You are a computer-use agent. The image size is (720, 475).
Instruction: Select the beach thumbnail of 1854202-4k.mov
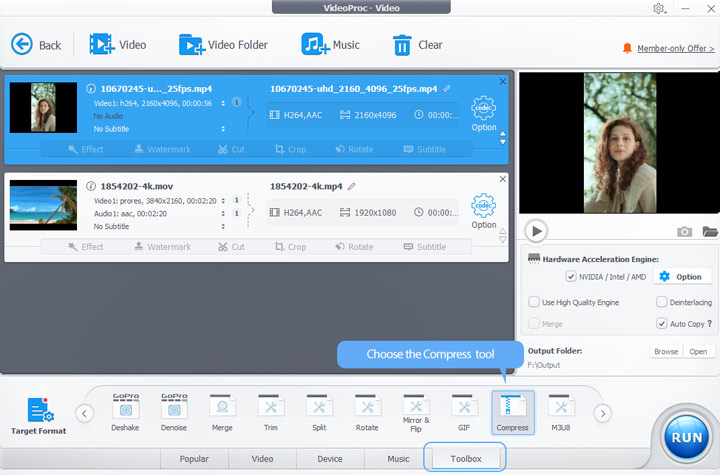point(43,205)
